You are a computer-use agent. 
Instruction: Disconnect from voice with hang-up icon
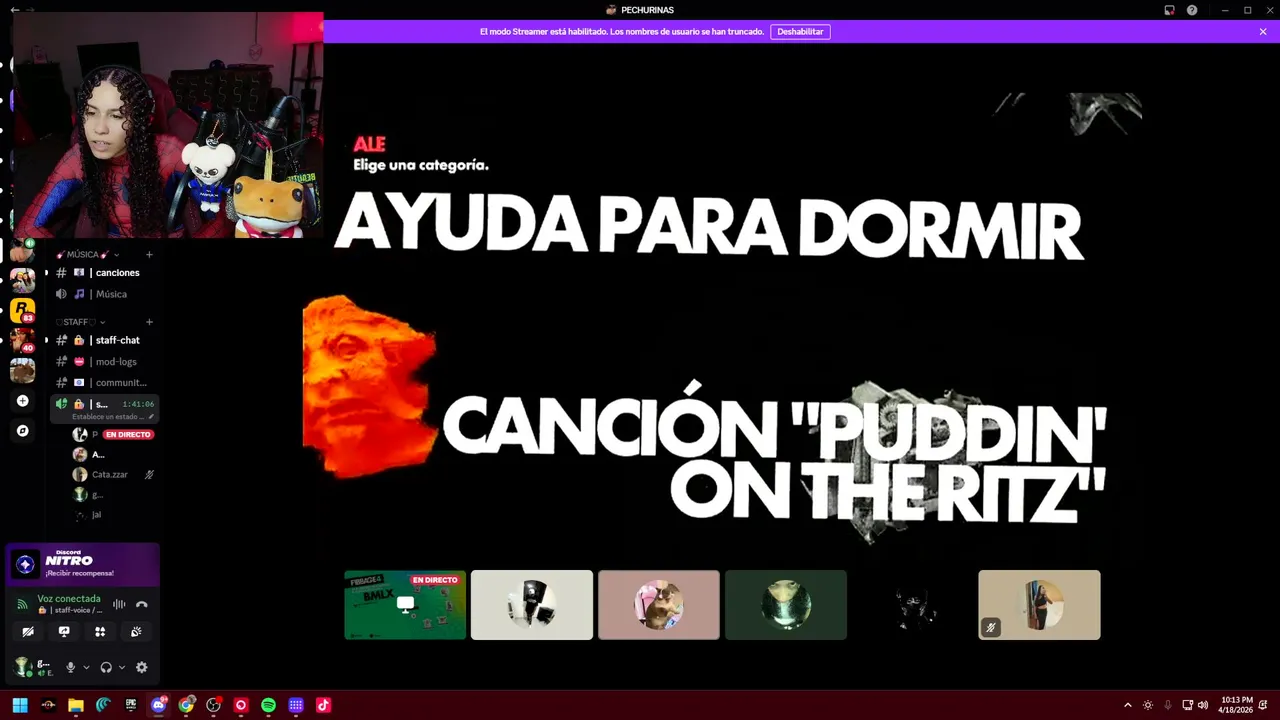142,604
